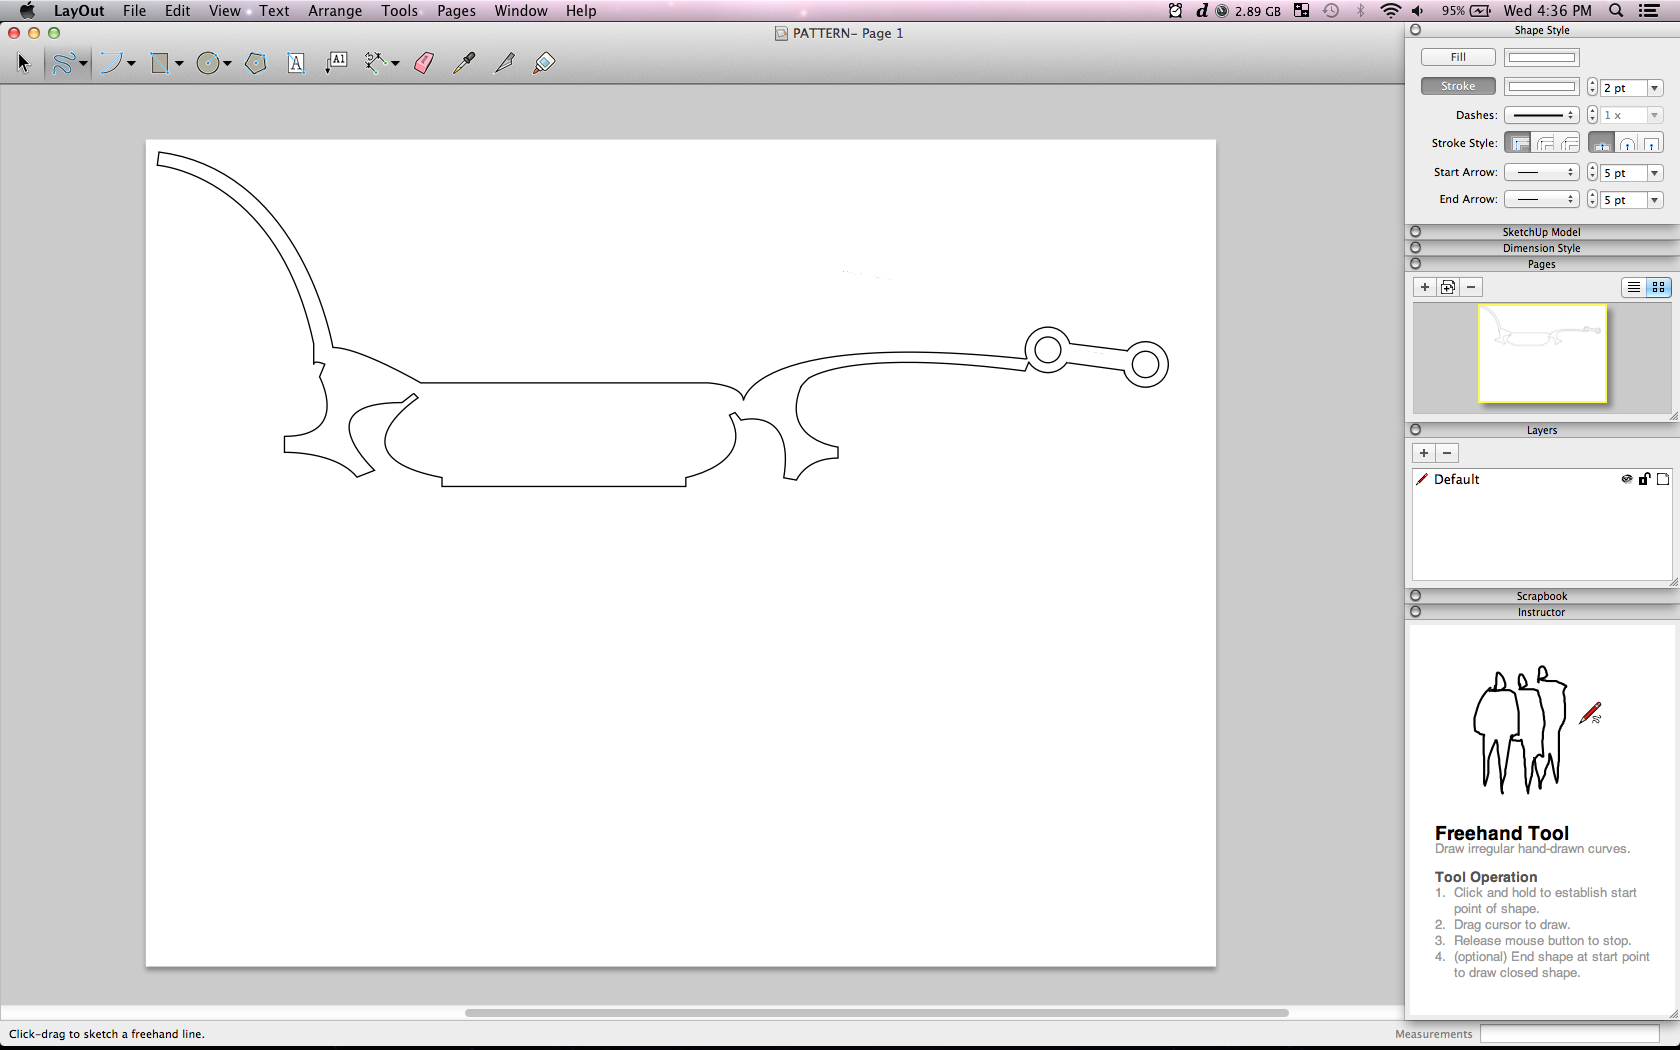Expand the SketchUp Model panel
This screenshot has height=1050, width=1680.
(1541, 232)
